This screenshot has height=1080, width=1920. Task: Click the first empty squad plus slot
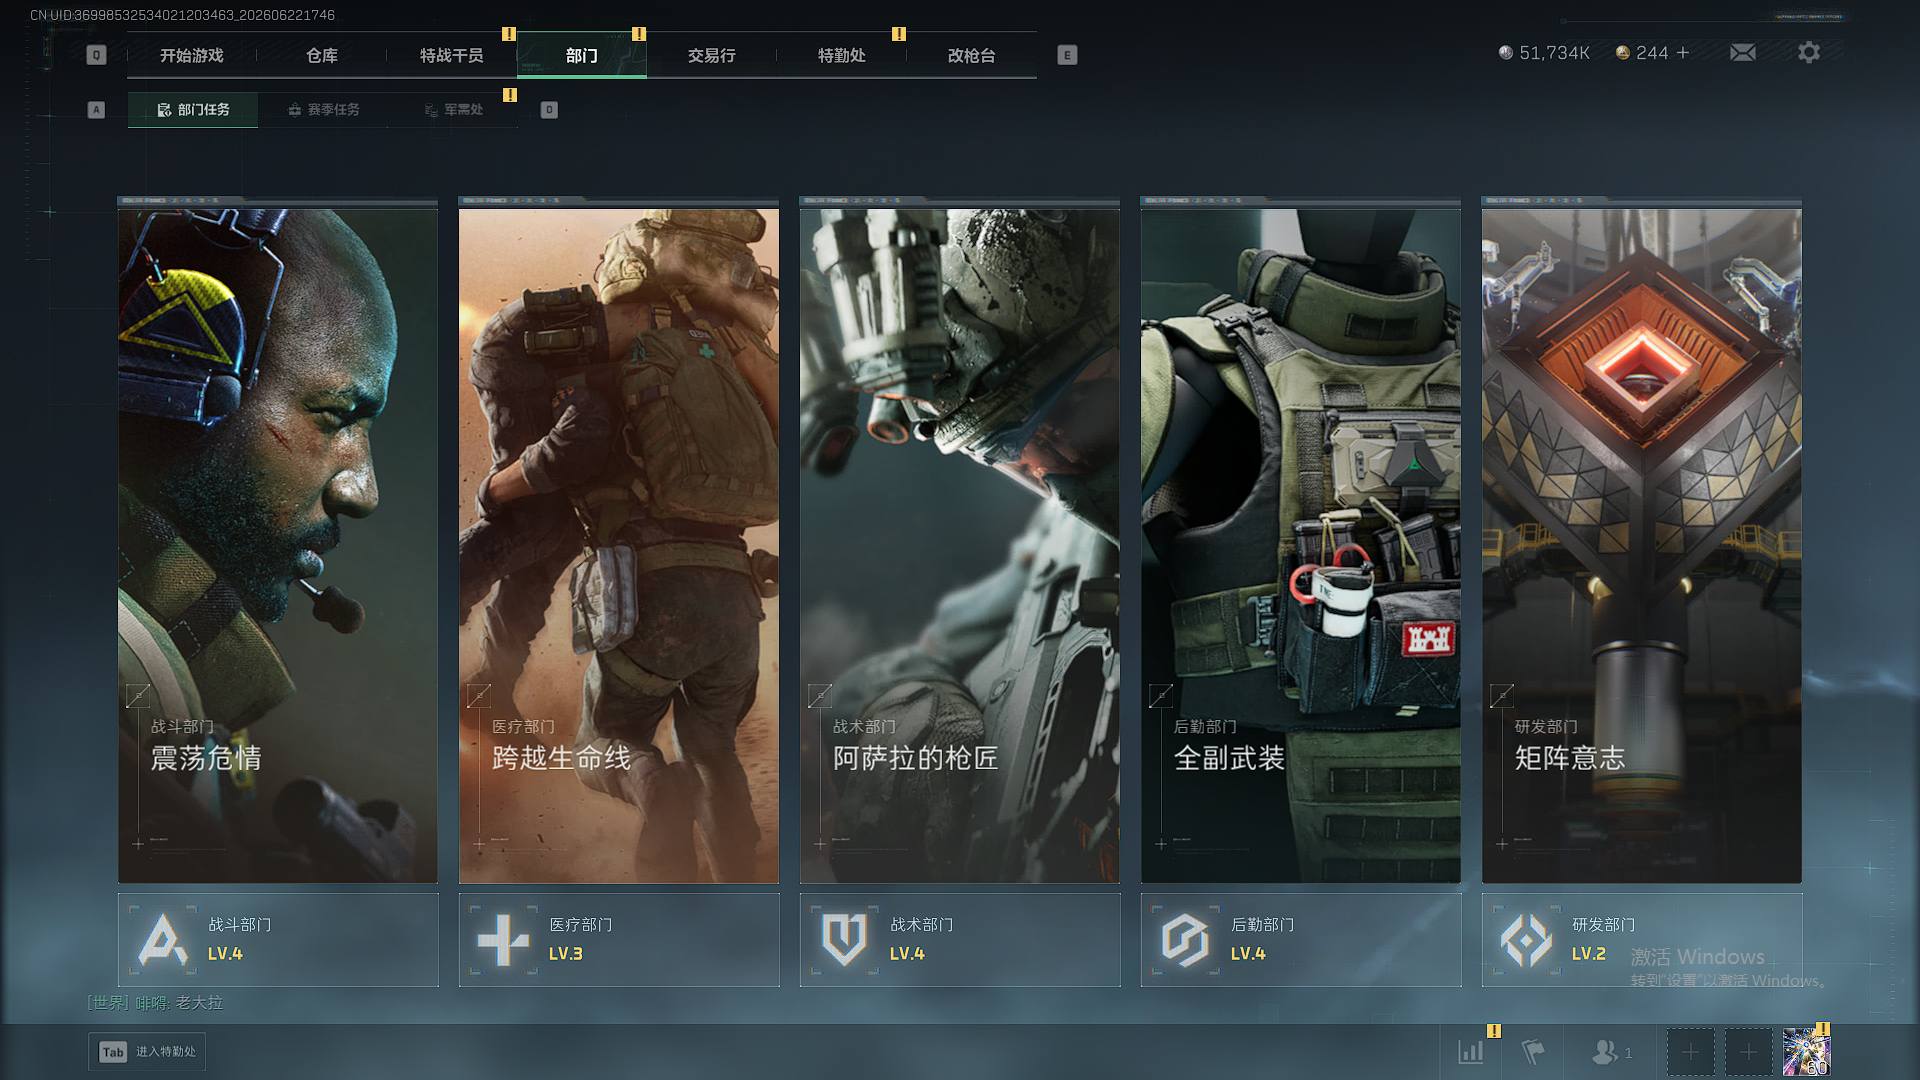click(1690, 1052)
